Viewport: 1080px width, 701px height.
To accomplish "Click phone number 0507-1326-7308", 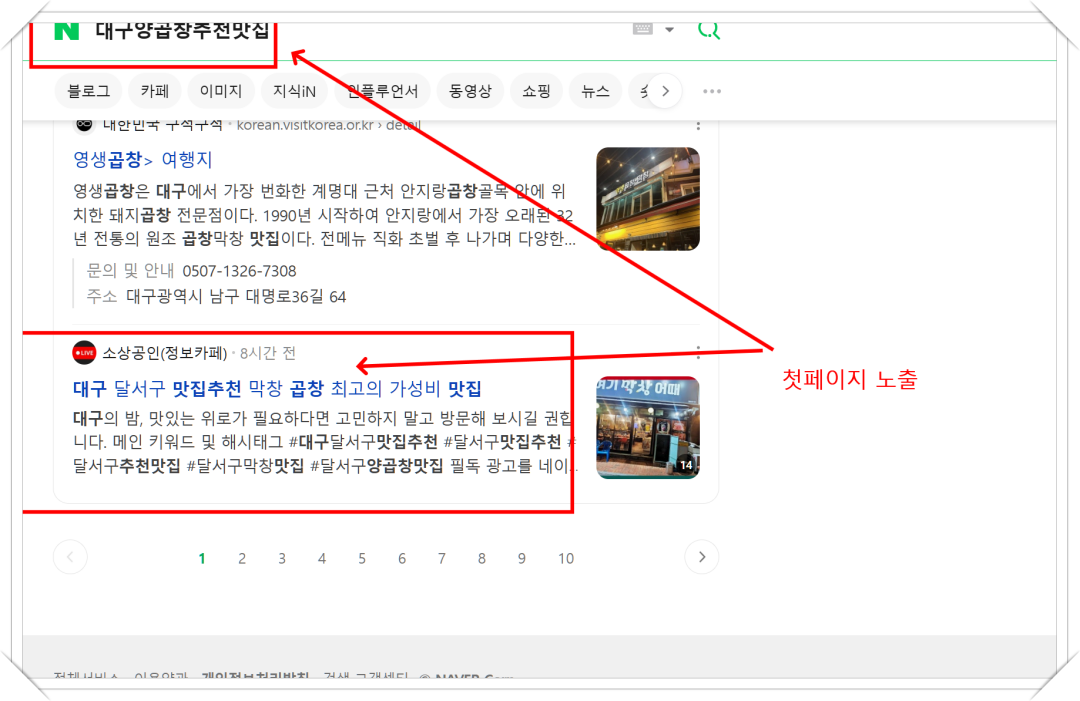I will [239, 271].
